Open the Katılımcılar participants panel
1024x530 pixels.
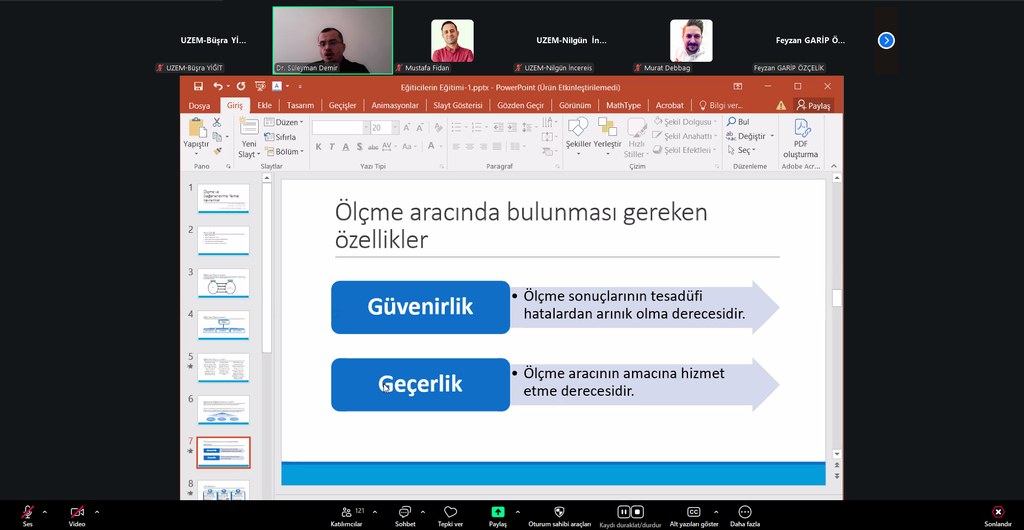[346, 512]
